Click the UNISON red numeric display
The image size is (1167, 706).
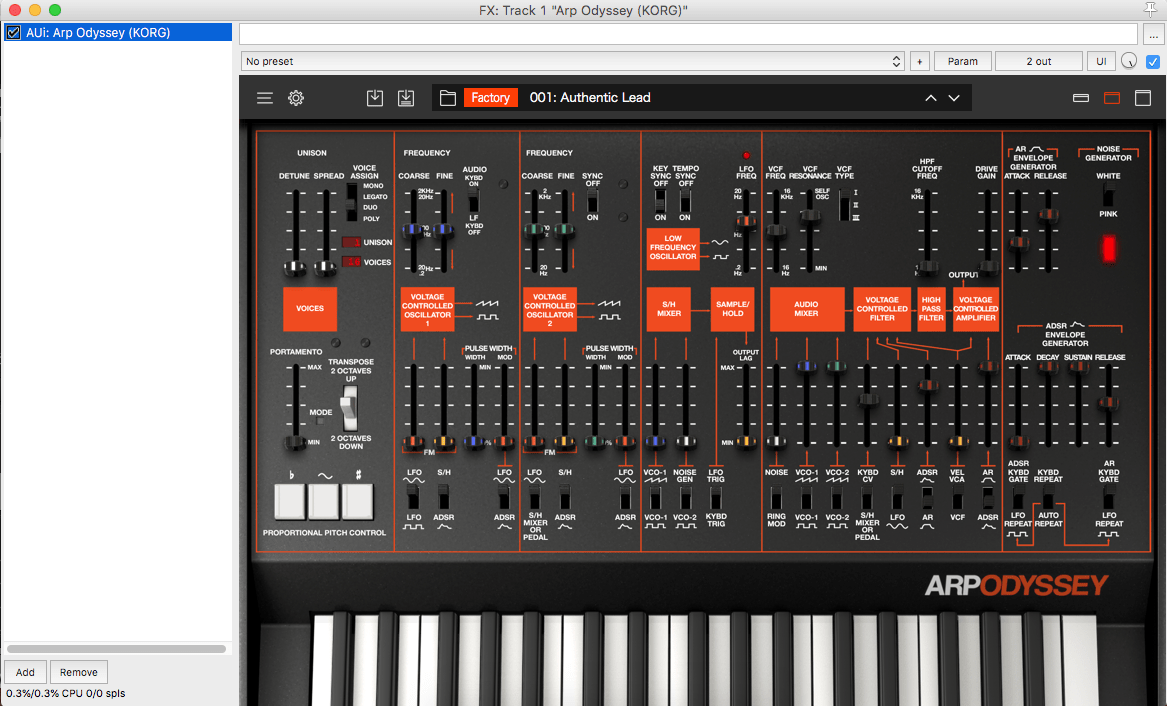(351, 242)
